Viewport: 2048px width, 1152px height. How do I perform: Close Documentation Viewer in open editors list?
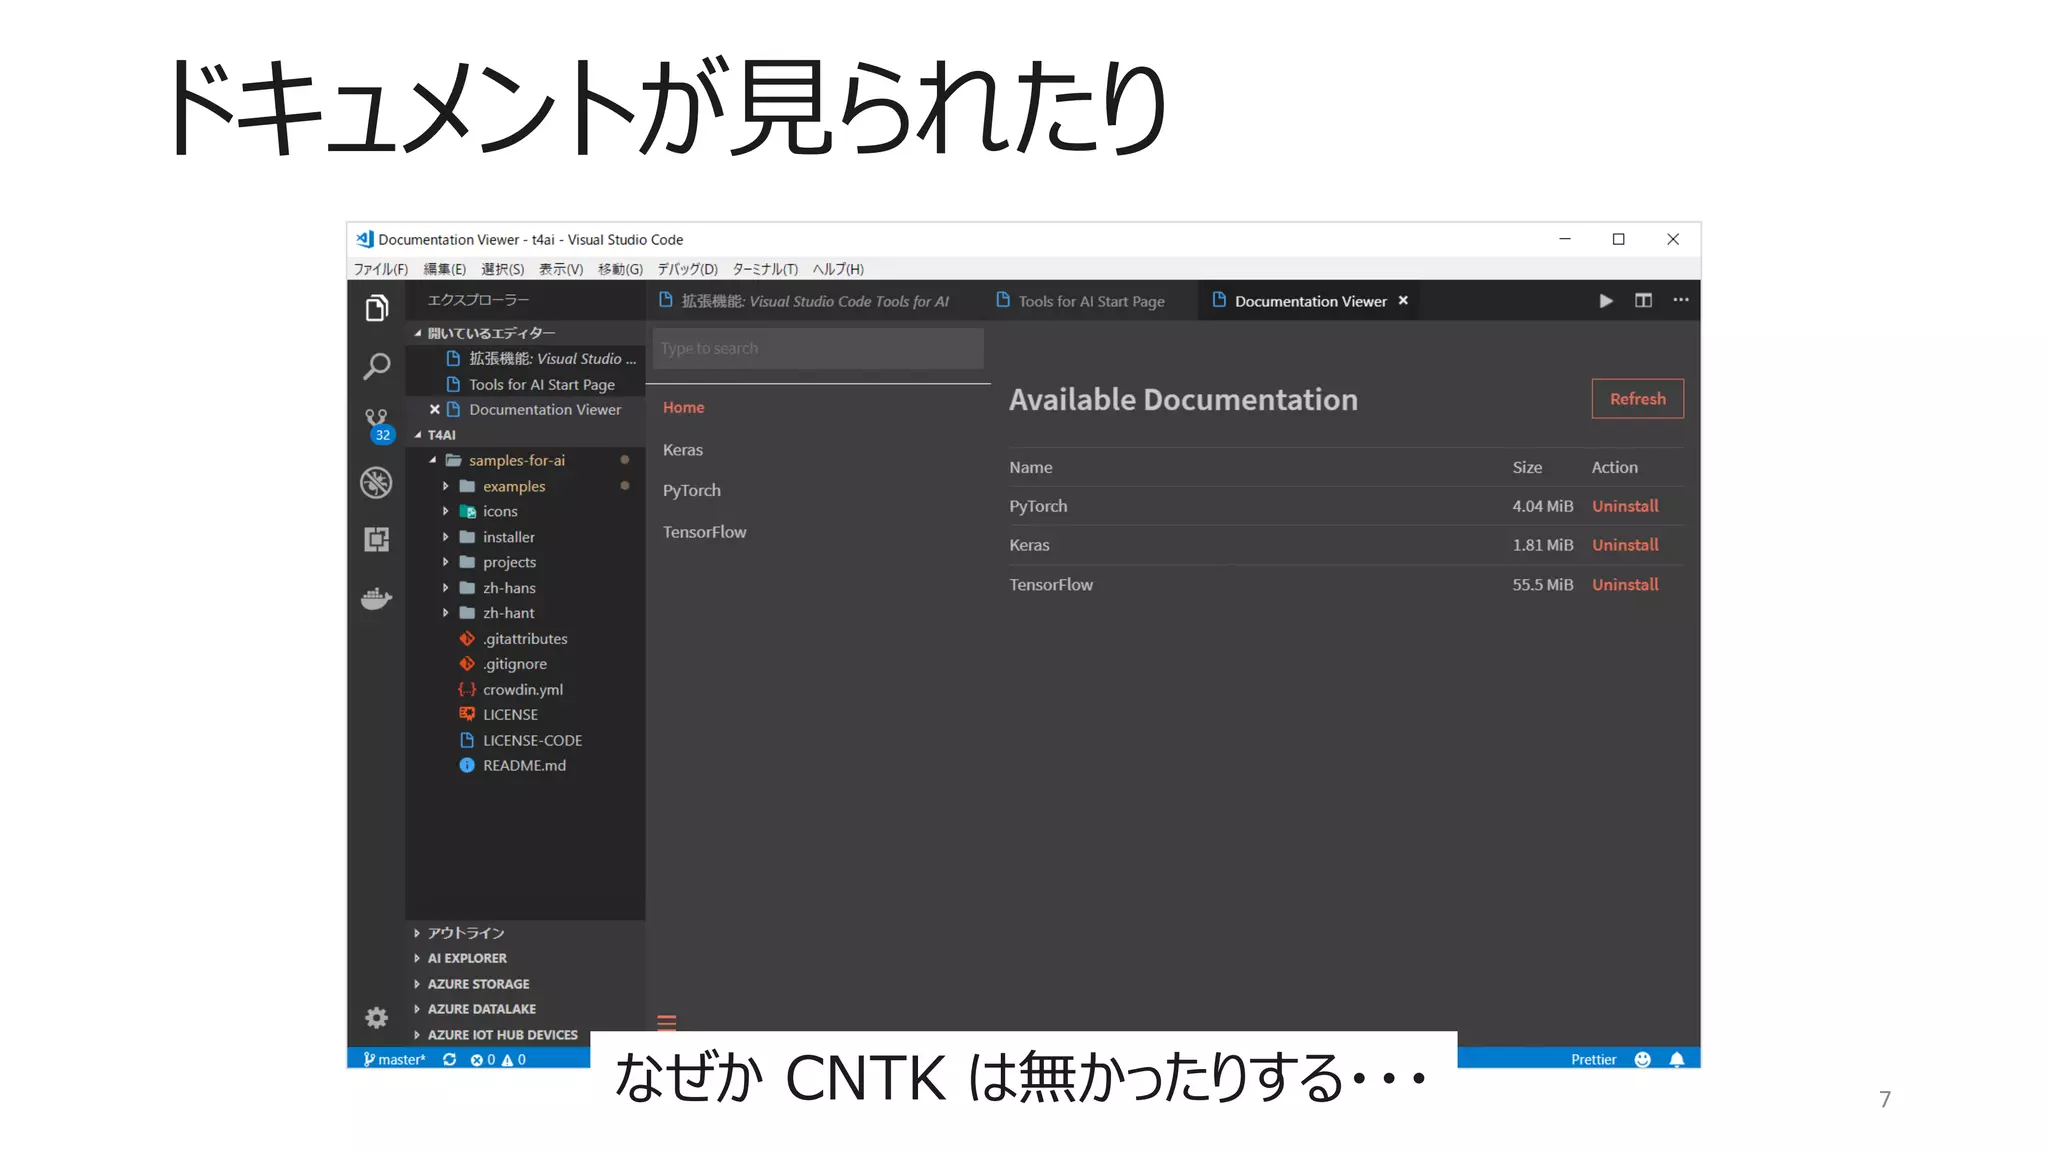tap(435, 409)
